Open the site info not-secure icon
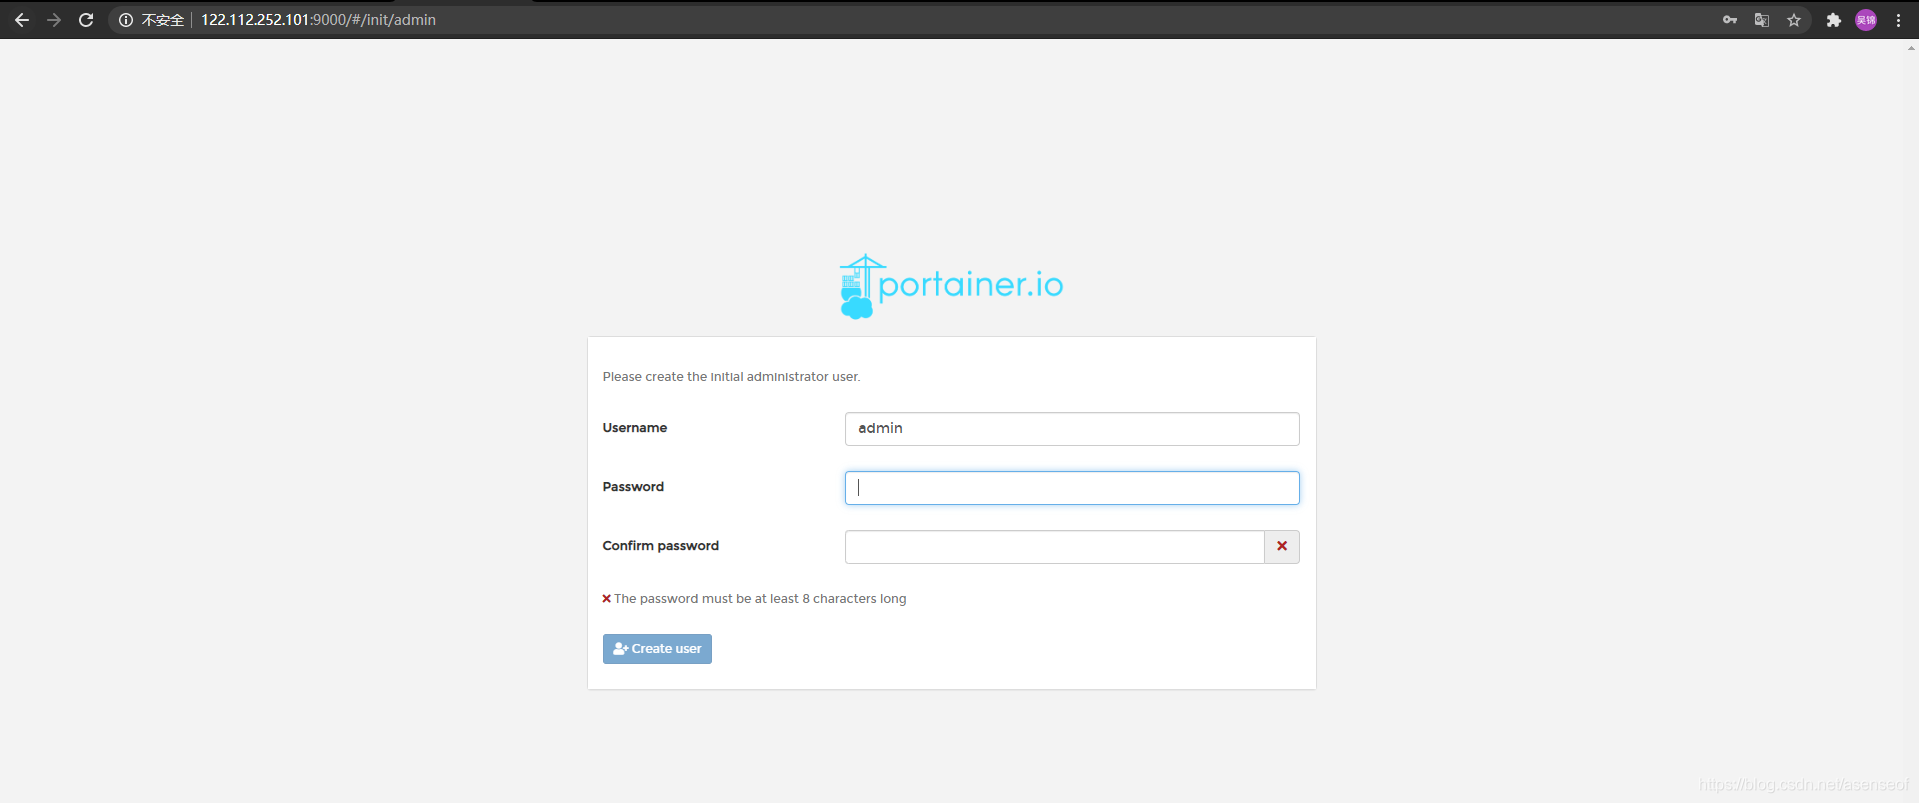The image size is (1919, 803). click(x=126, y=20)
